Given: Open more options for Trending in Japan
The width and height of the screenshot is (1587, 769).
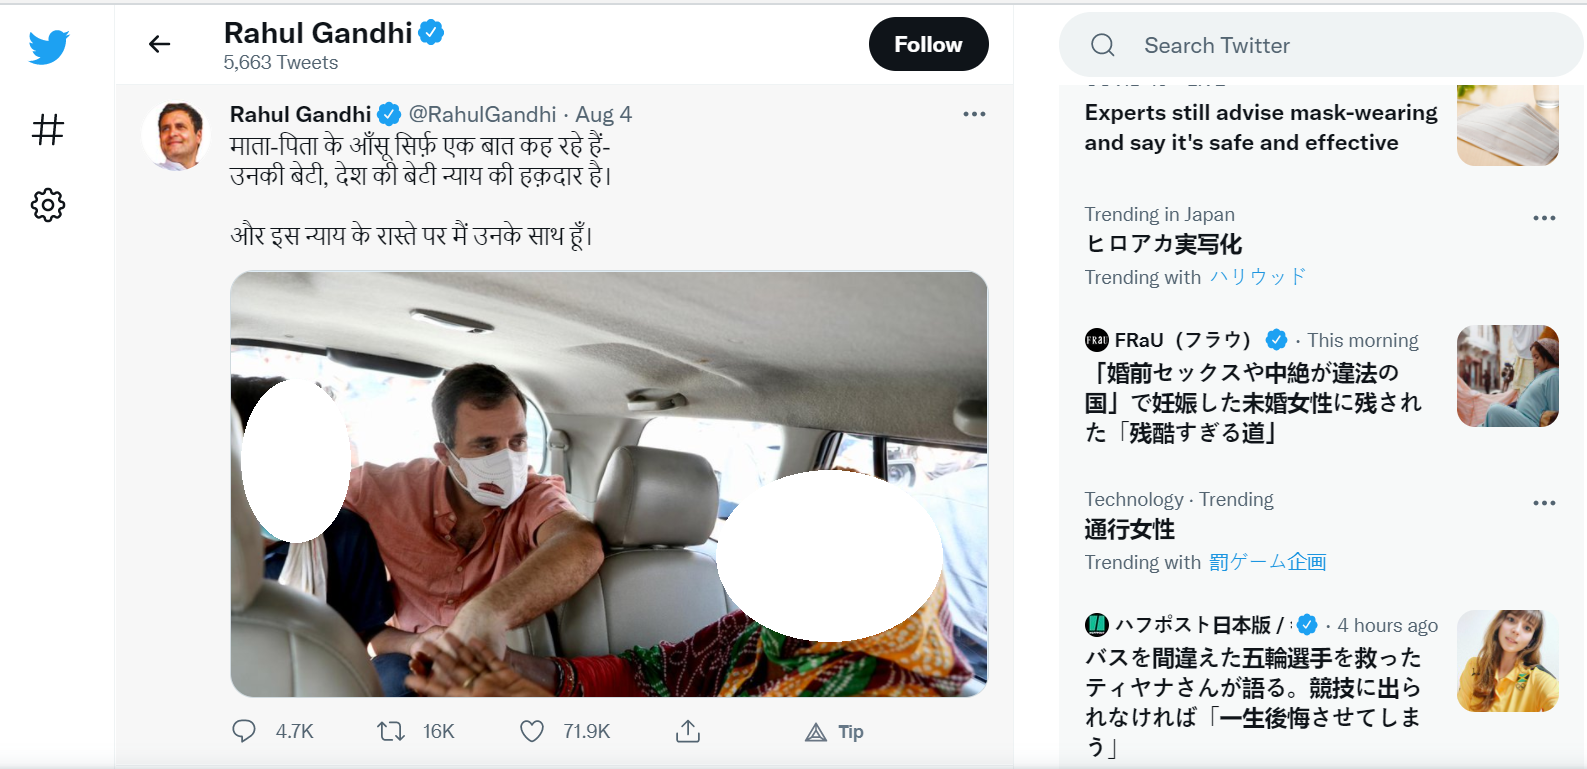Looking at the screenshot, I should pos(1544,217).
